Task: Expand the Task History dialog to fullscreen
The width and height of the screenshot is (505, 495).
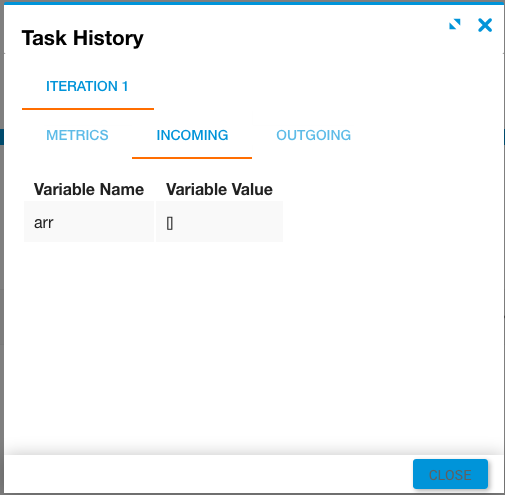Action: [x=455, y=24]
